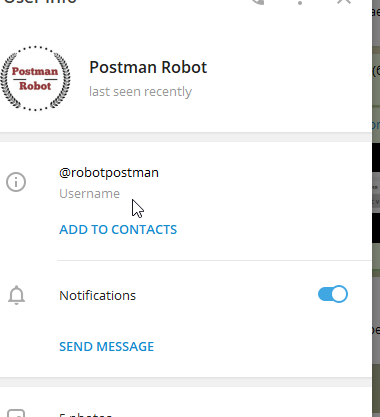This screenshot has height=417, width=380.
Task: Click the black media strip behind the panel
Action: click(x=376, y=157)
